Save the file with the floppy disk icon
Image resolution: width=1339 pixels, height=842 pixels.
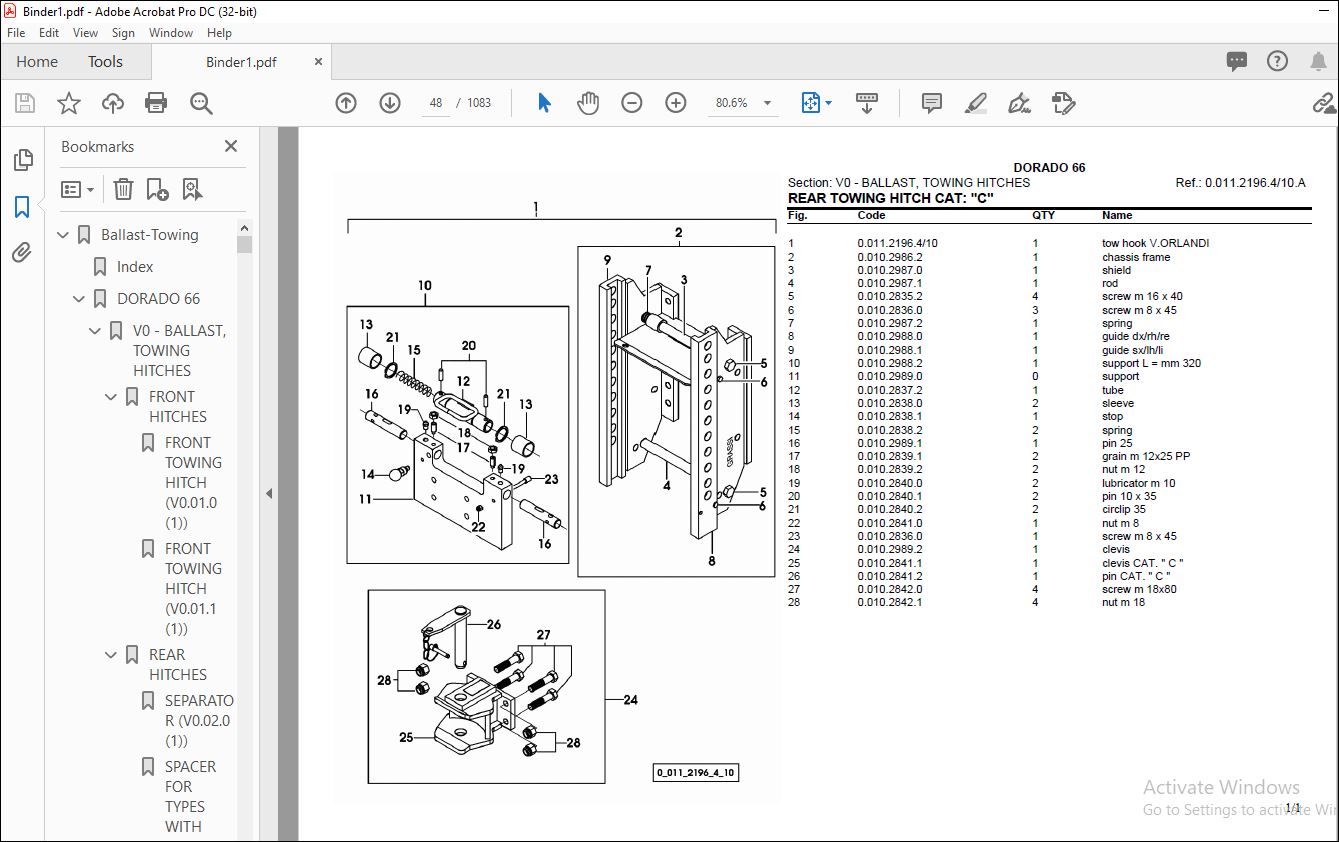click(x=25, y=103)
